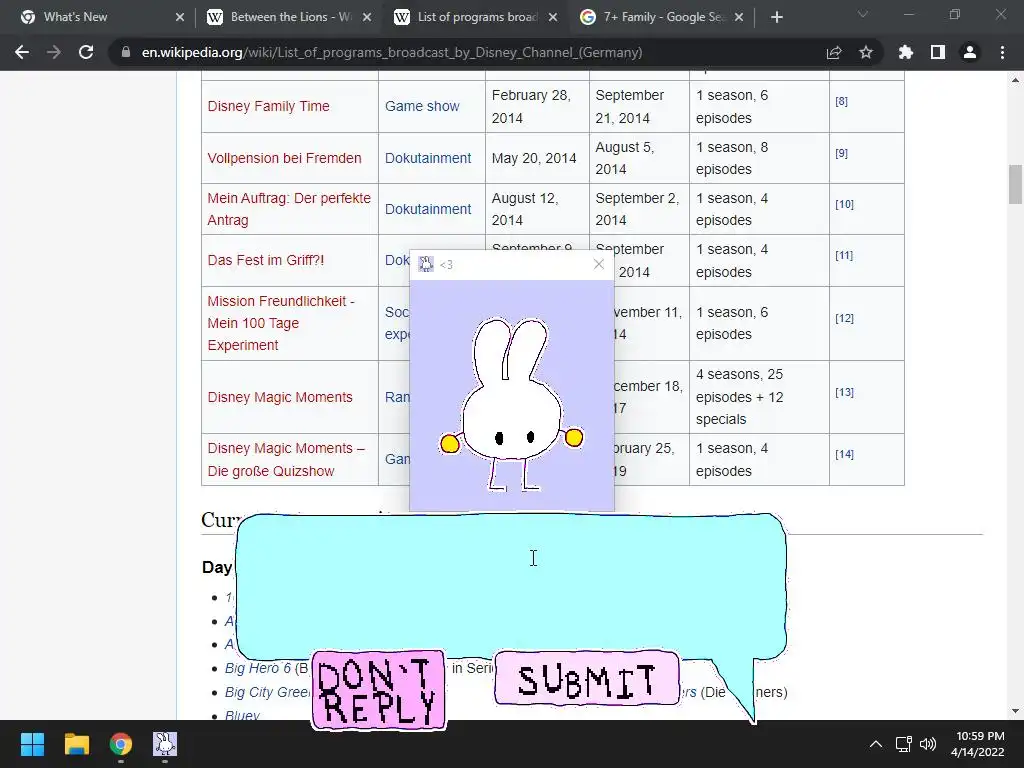Open citation reference [10]

[x=844, y=204]
